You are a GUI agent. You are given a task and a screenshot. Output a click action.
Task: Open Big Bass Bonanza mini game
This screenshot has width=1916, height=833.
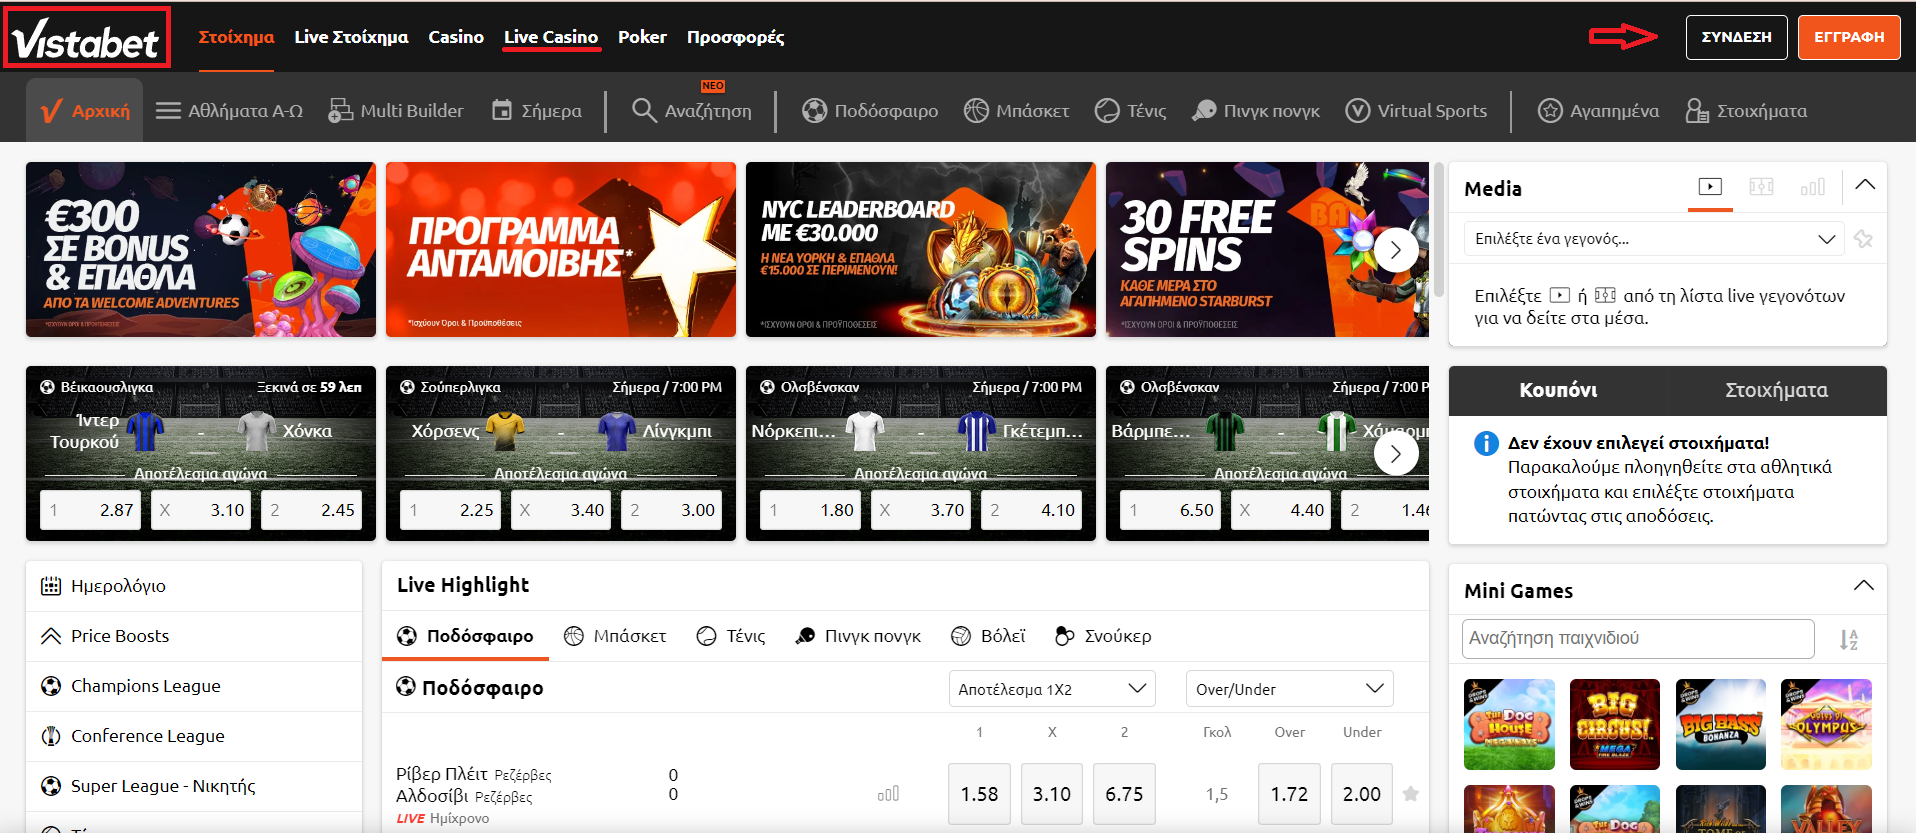tap(1721, 725)
